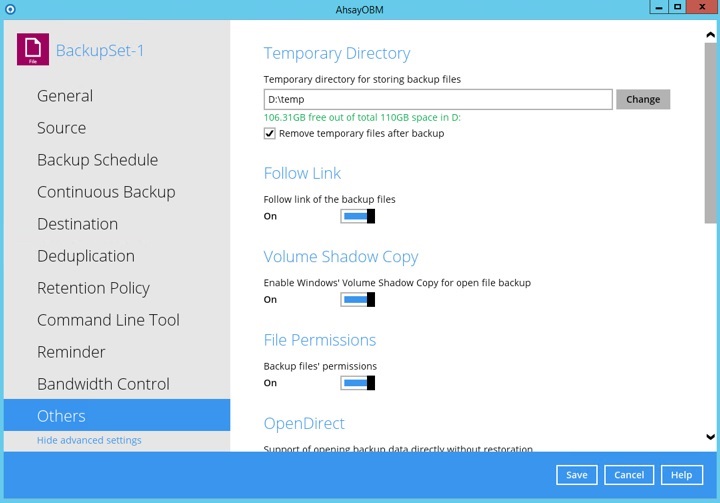
Task: Click the AhsayOBM title bar app icon
Action: (x=9, y=7)
